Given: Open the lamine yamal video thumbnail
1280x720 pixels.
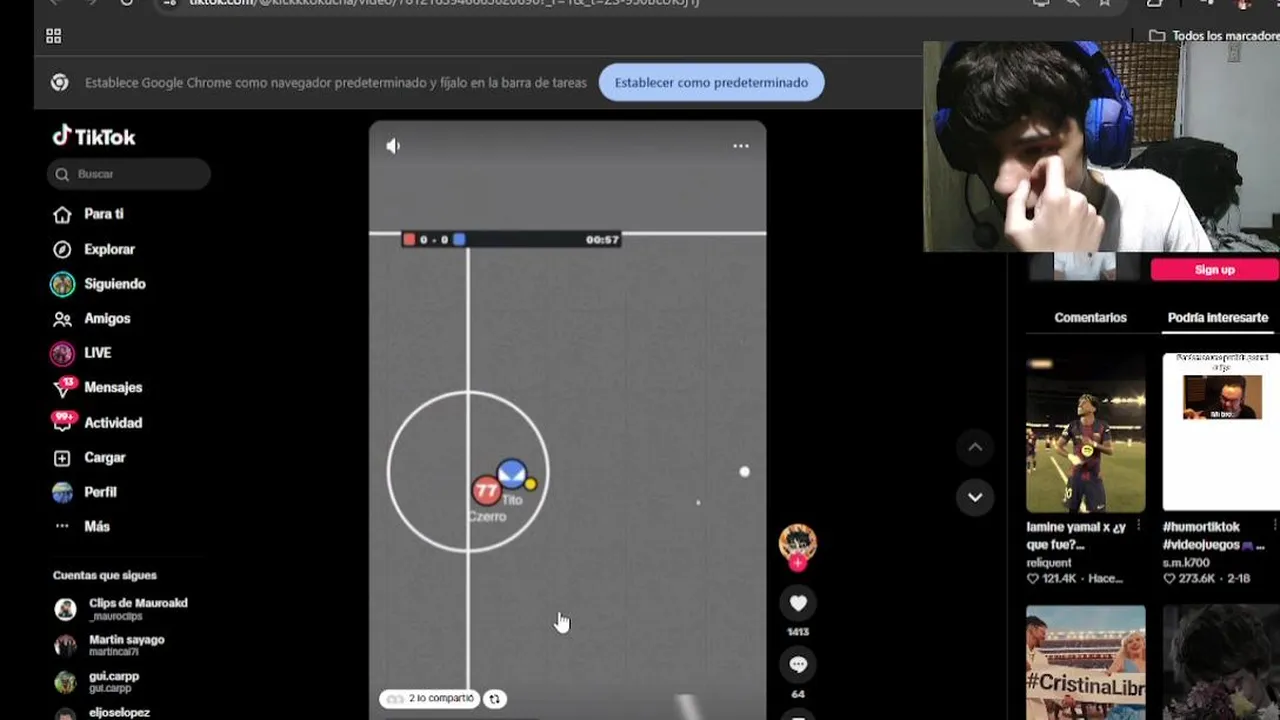Looking at the screenshot, I should coord(1086,433).
